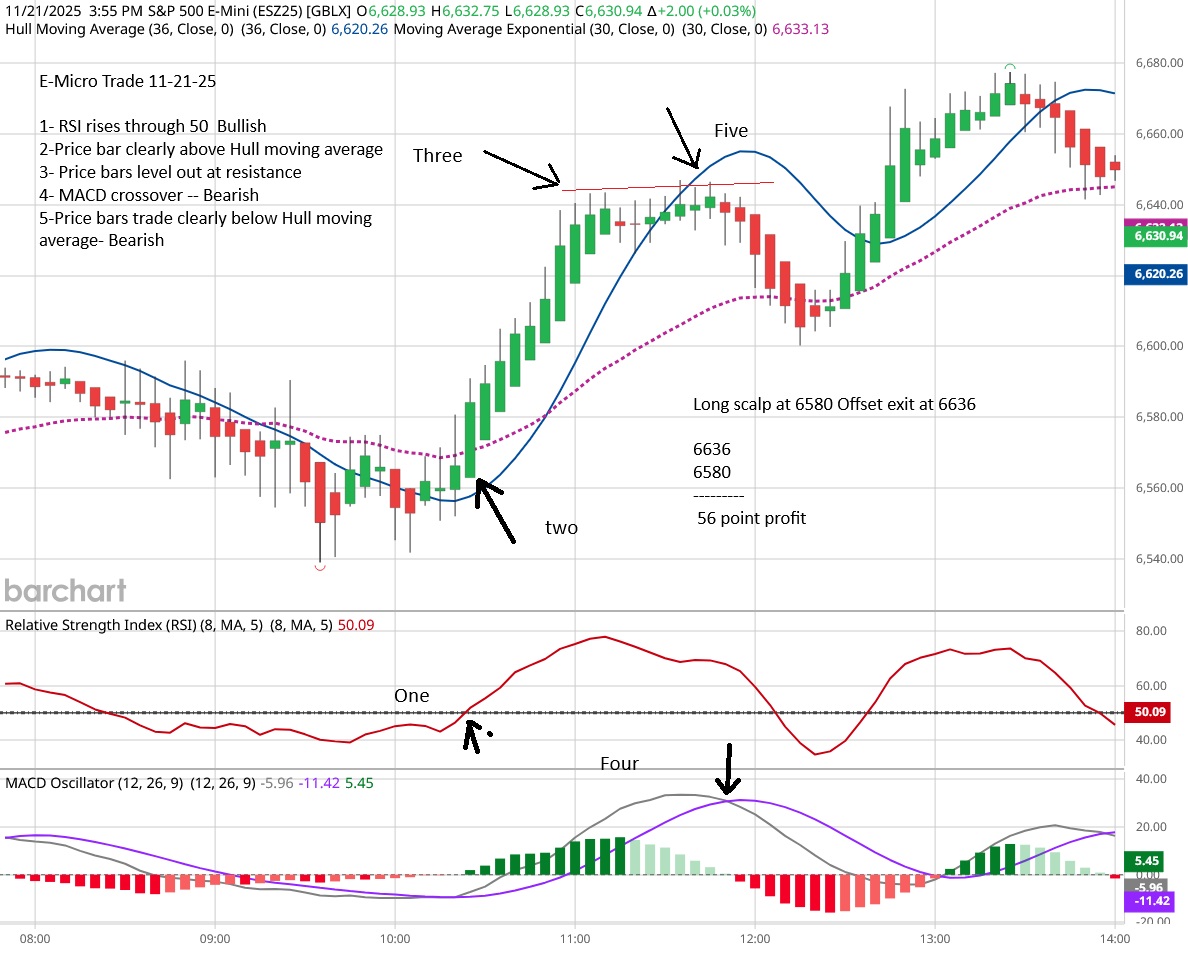Click the barchart logo watermark

[65, 590]
